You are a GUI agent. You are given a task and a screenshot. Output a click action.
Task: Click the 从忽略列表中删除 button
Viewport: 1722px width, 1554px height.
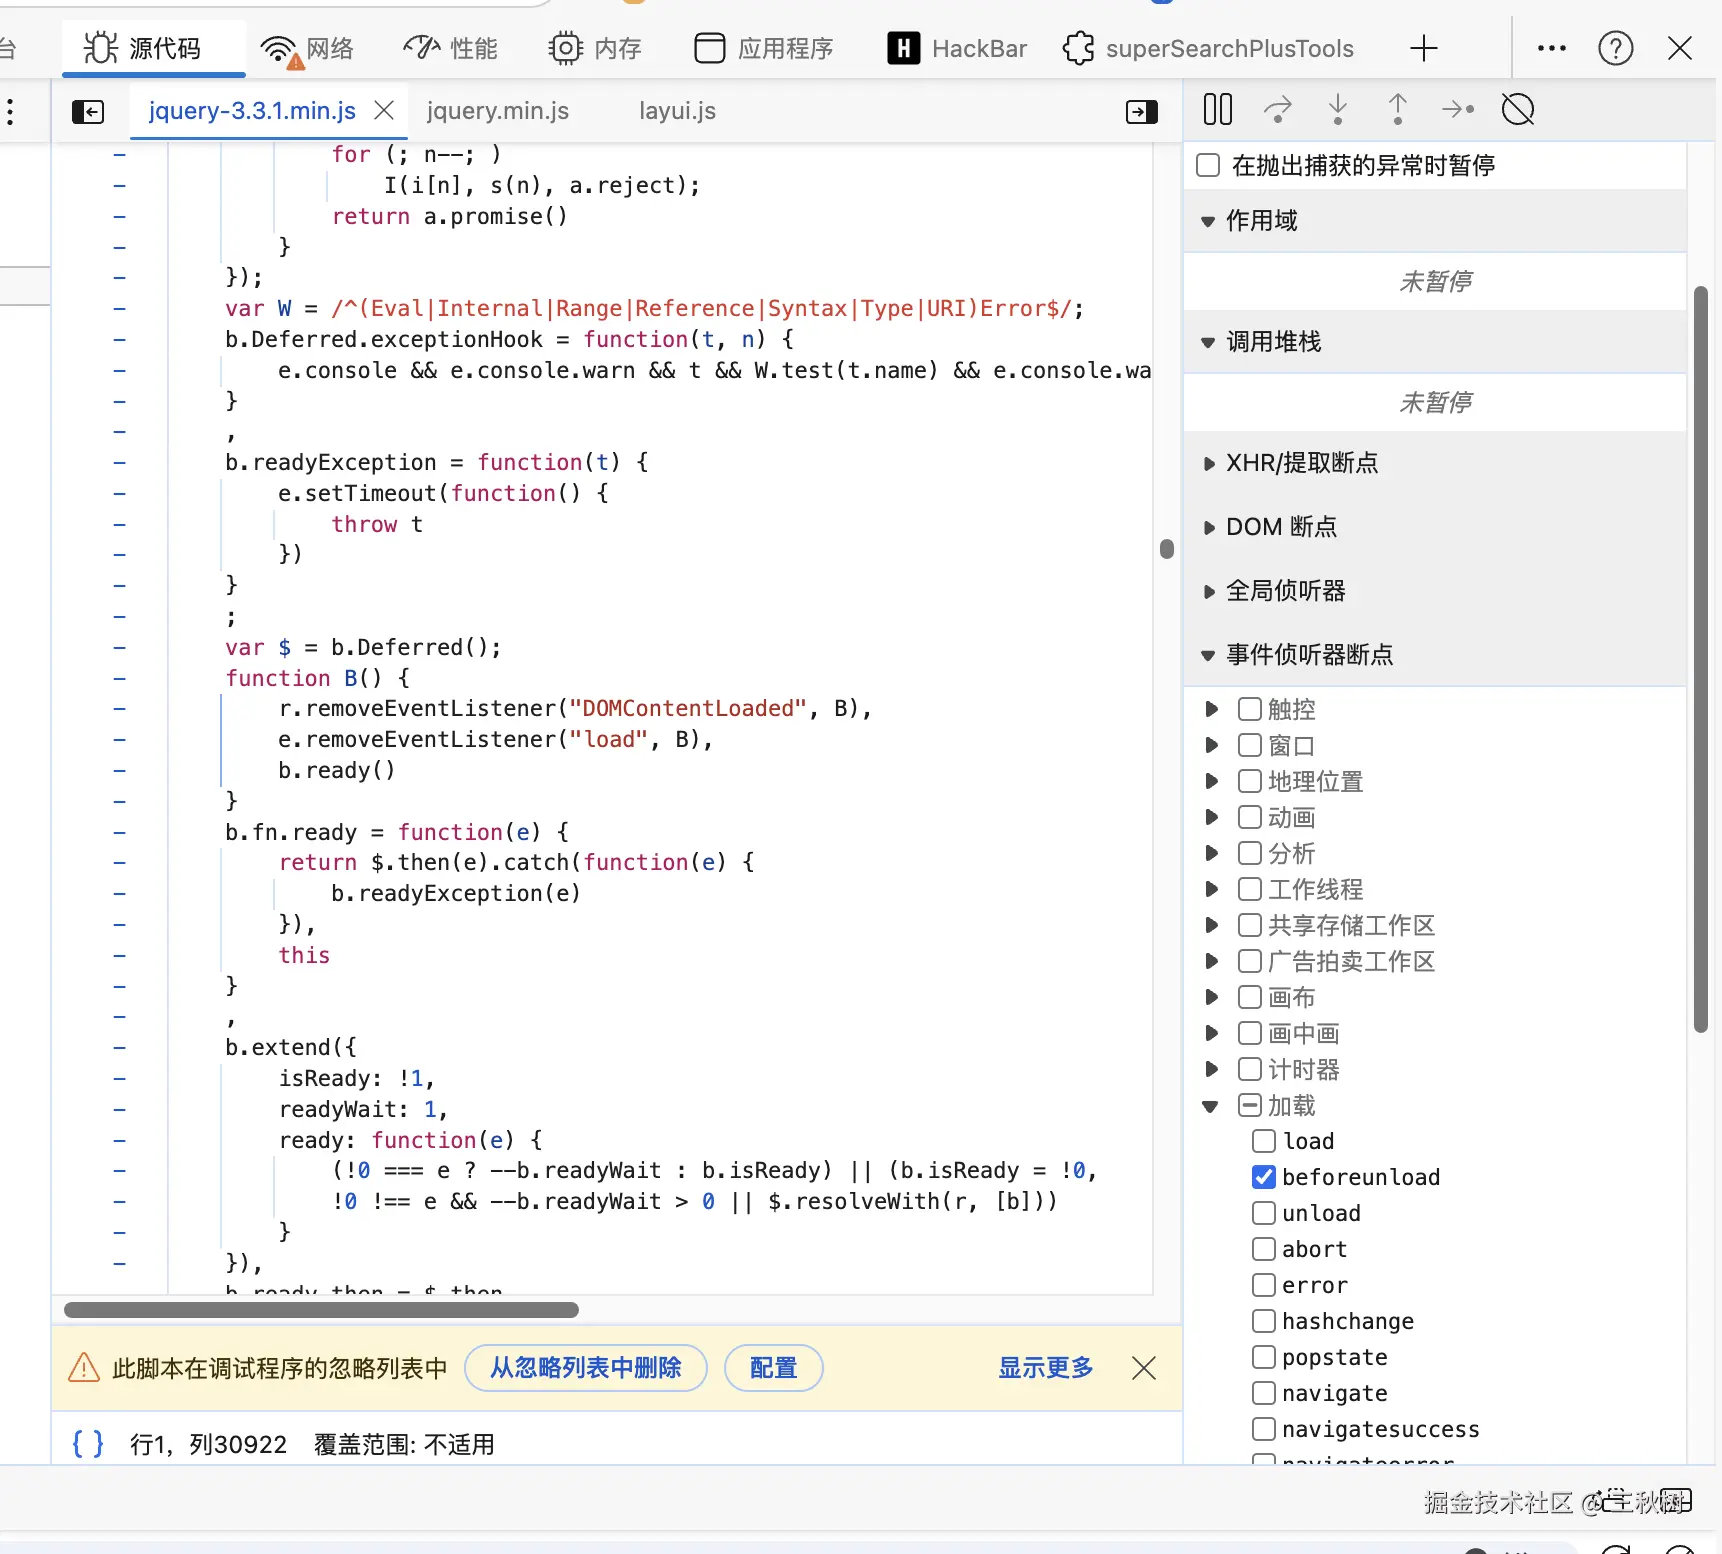point(585,1367)
